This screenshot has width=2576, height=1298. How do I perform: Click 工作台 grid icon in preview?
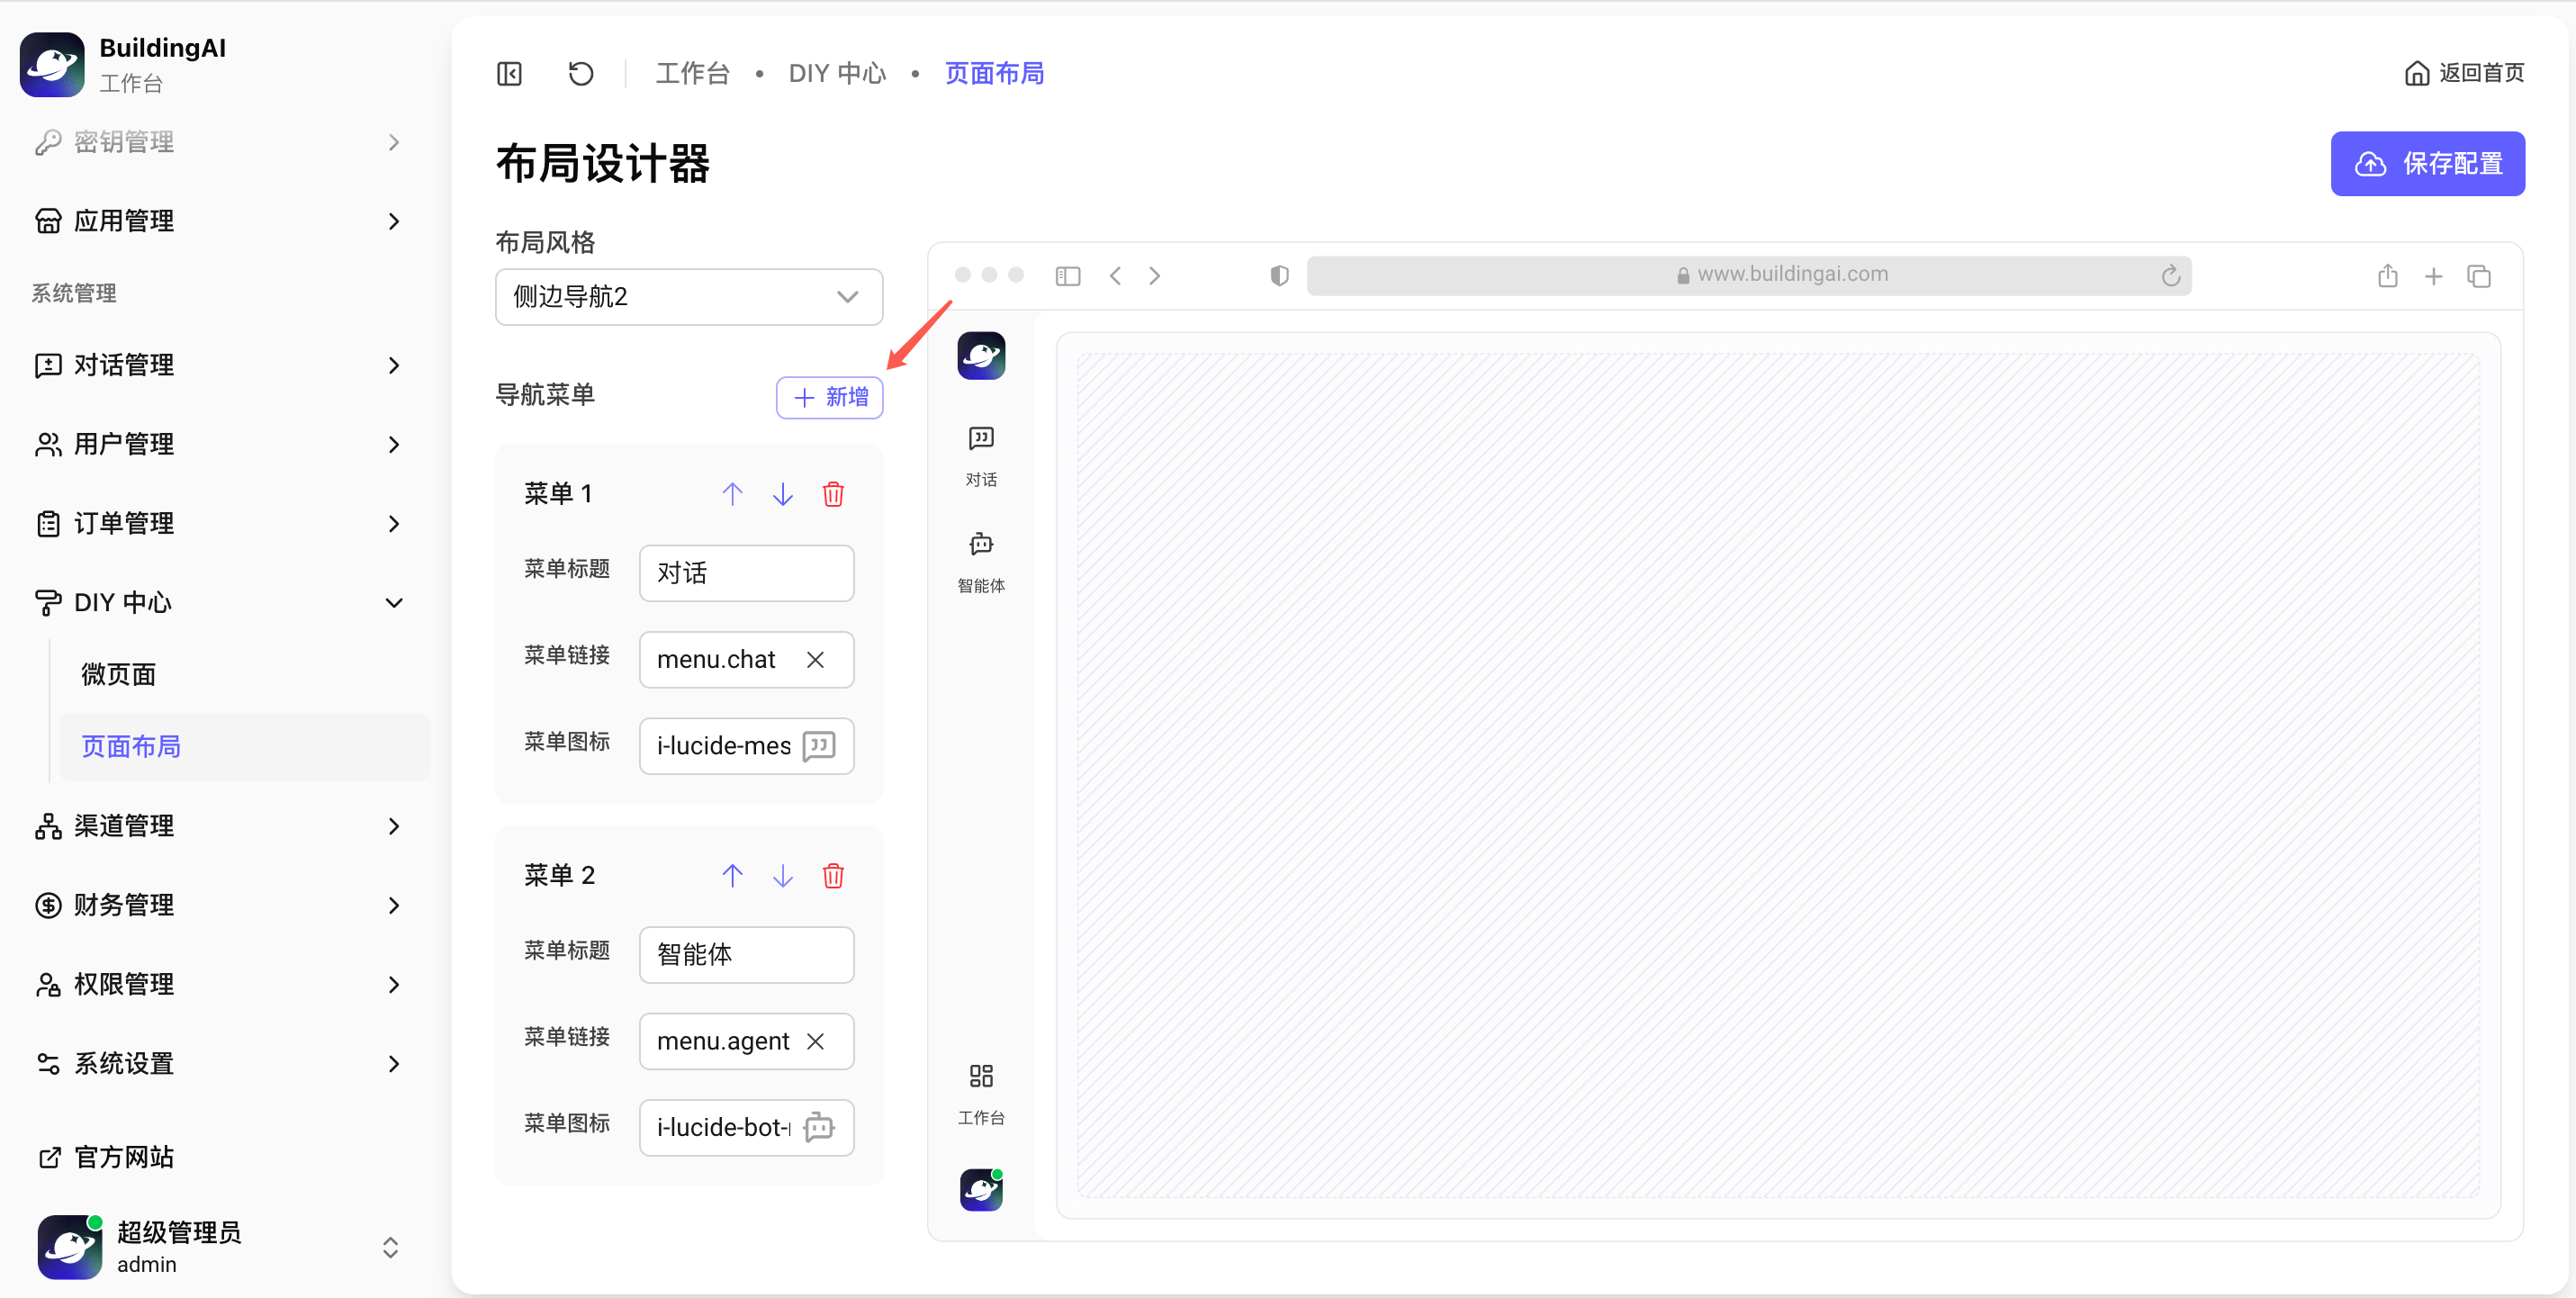(980, 1076)
